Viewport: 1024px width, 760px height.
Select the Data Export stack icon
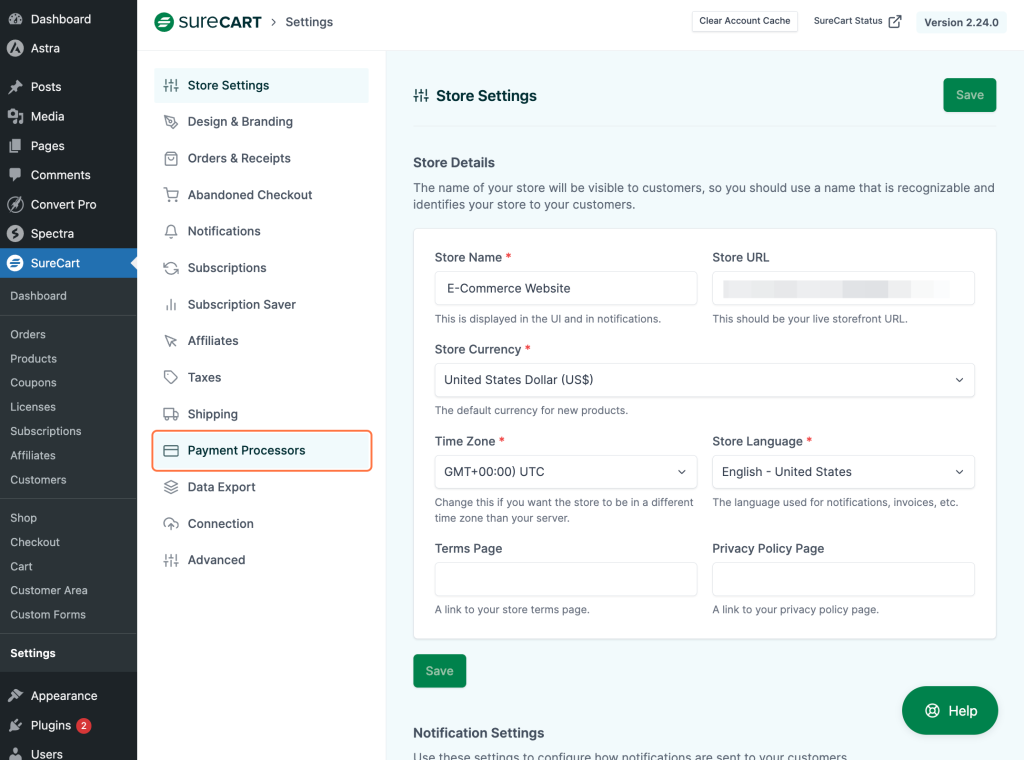[x=171, y=487]
